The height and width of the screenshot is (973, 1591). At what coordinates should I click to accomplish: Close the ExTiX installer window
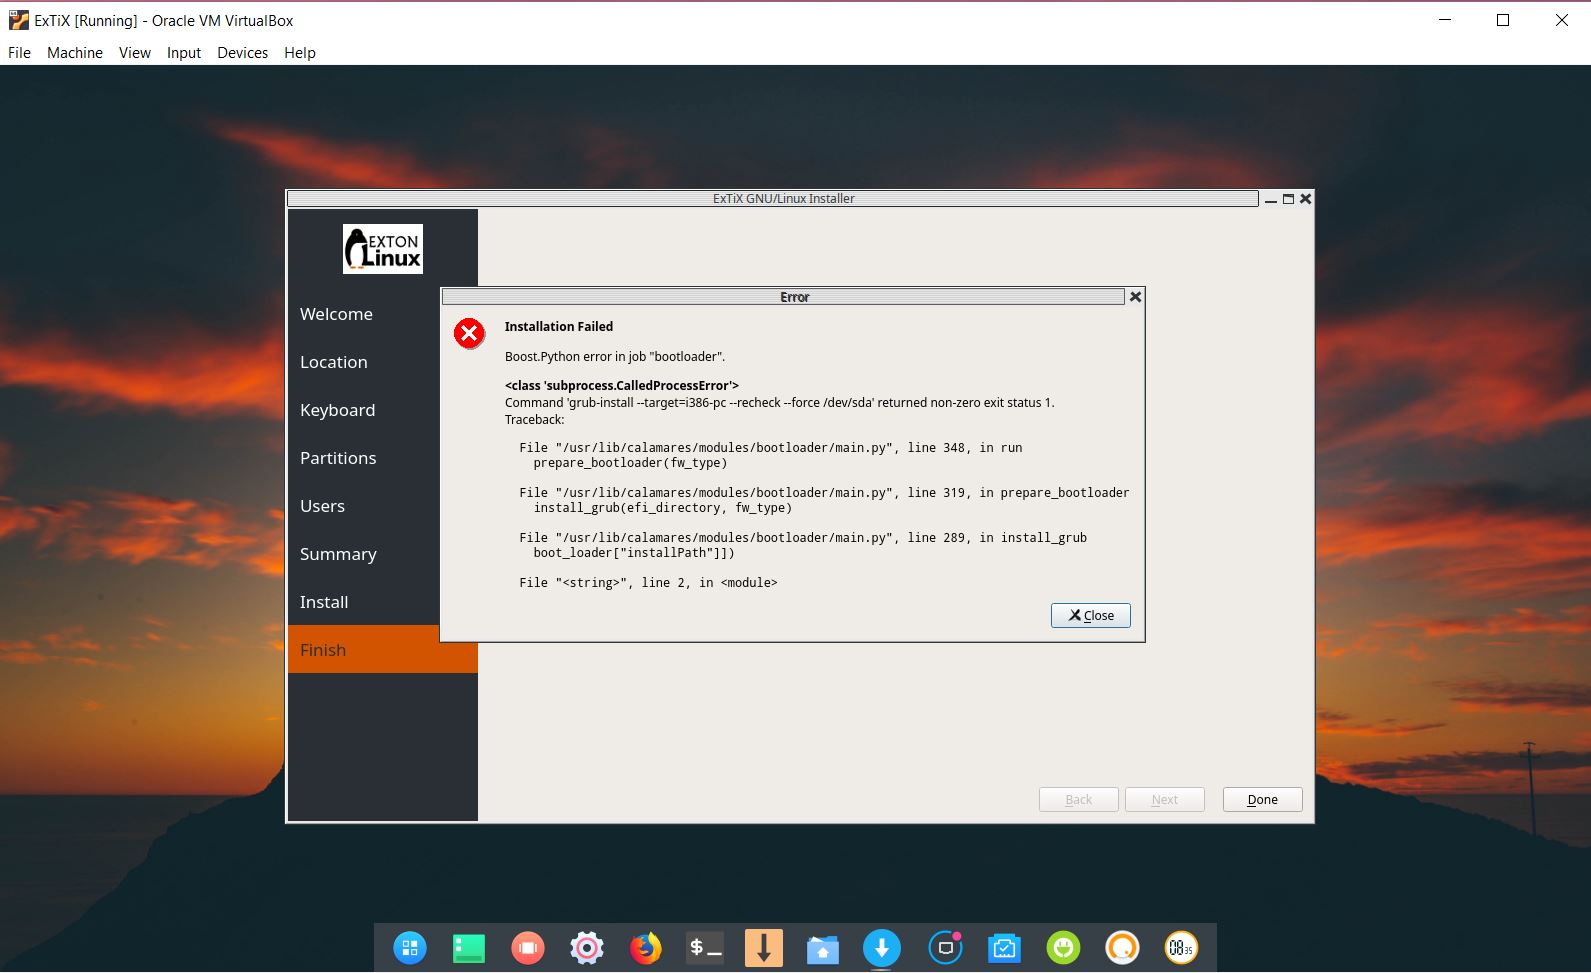click(1305, 199)
